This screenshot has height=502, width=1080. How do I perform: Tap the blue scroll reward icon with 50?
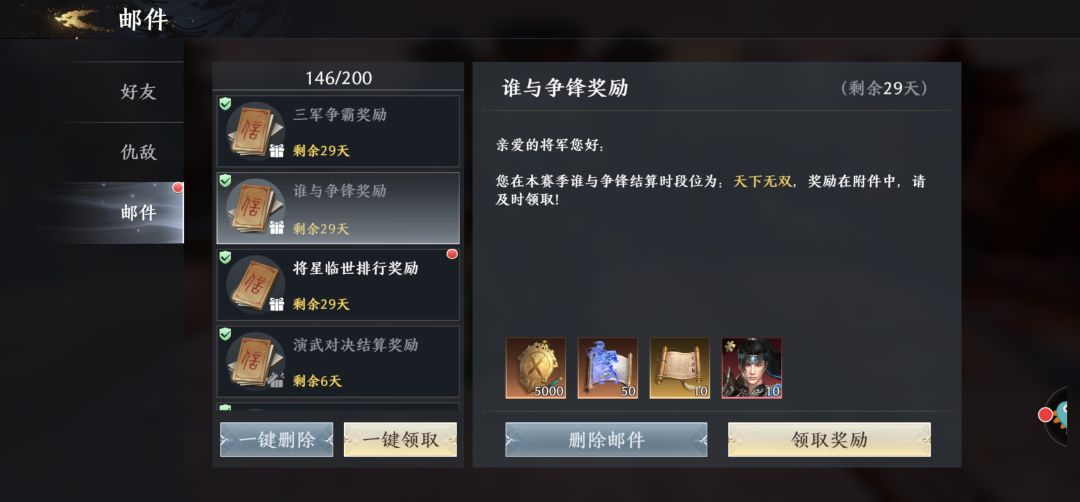(x=608, y=368)
